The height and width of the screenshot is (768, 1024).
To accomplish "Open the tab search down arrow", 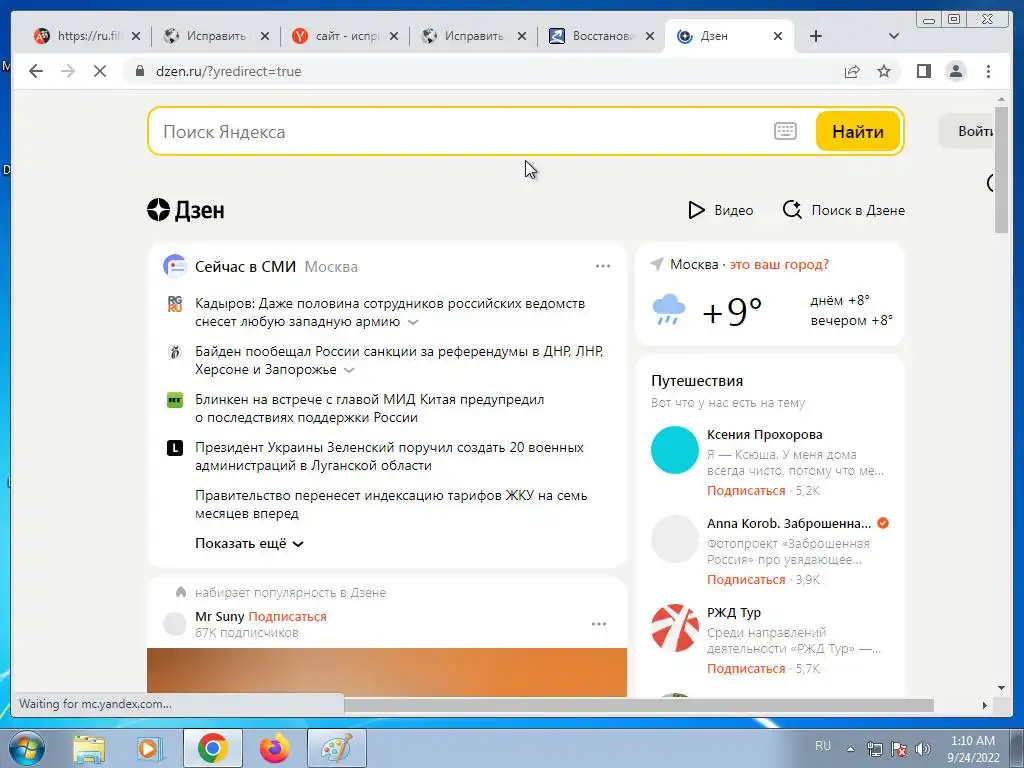I will (894, 36).
